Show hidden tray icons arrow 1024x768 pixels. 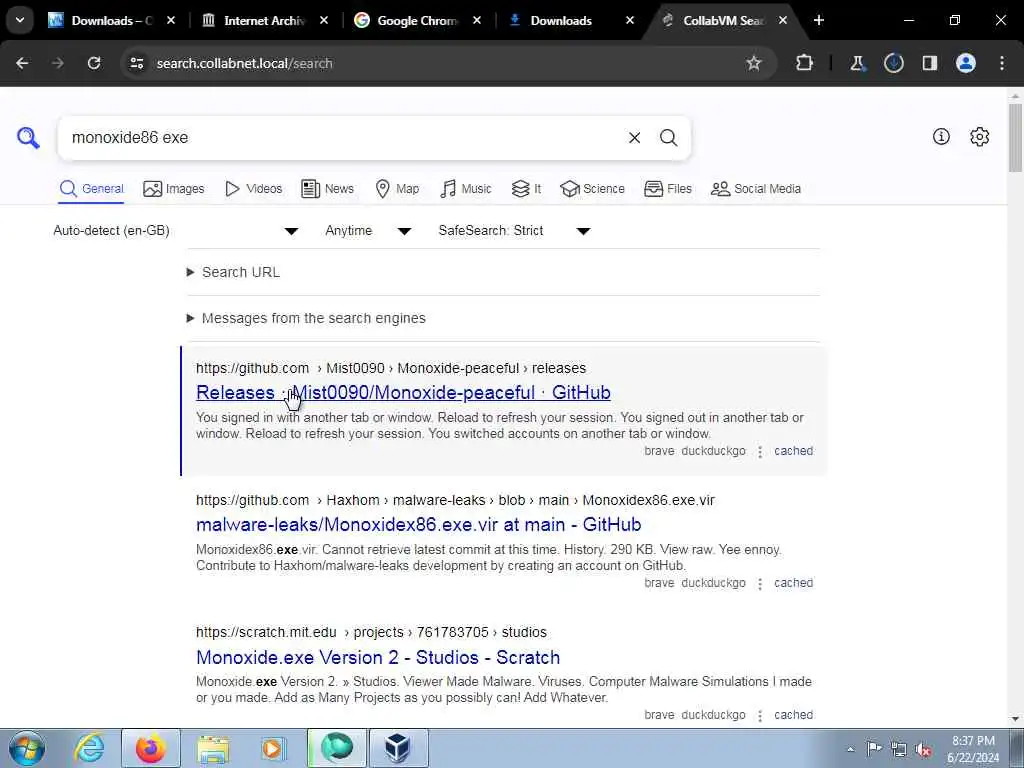point(850,749)
